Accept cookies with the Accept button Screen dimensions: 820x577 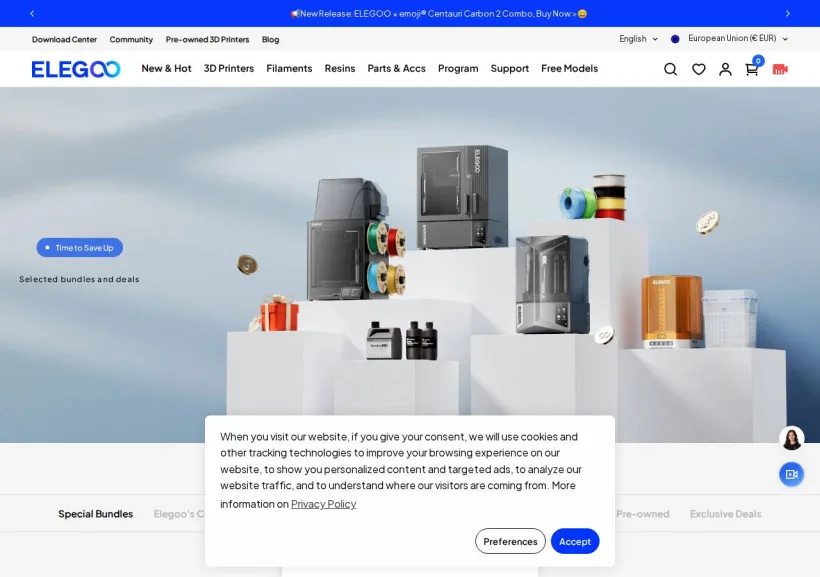[575, 541]
